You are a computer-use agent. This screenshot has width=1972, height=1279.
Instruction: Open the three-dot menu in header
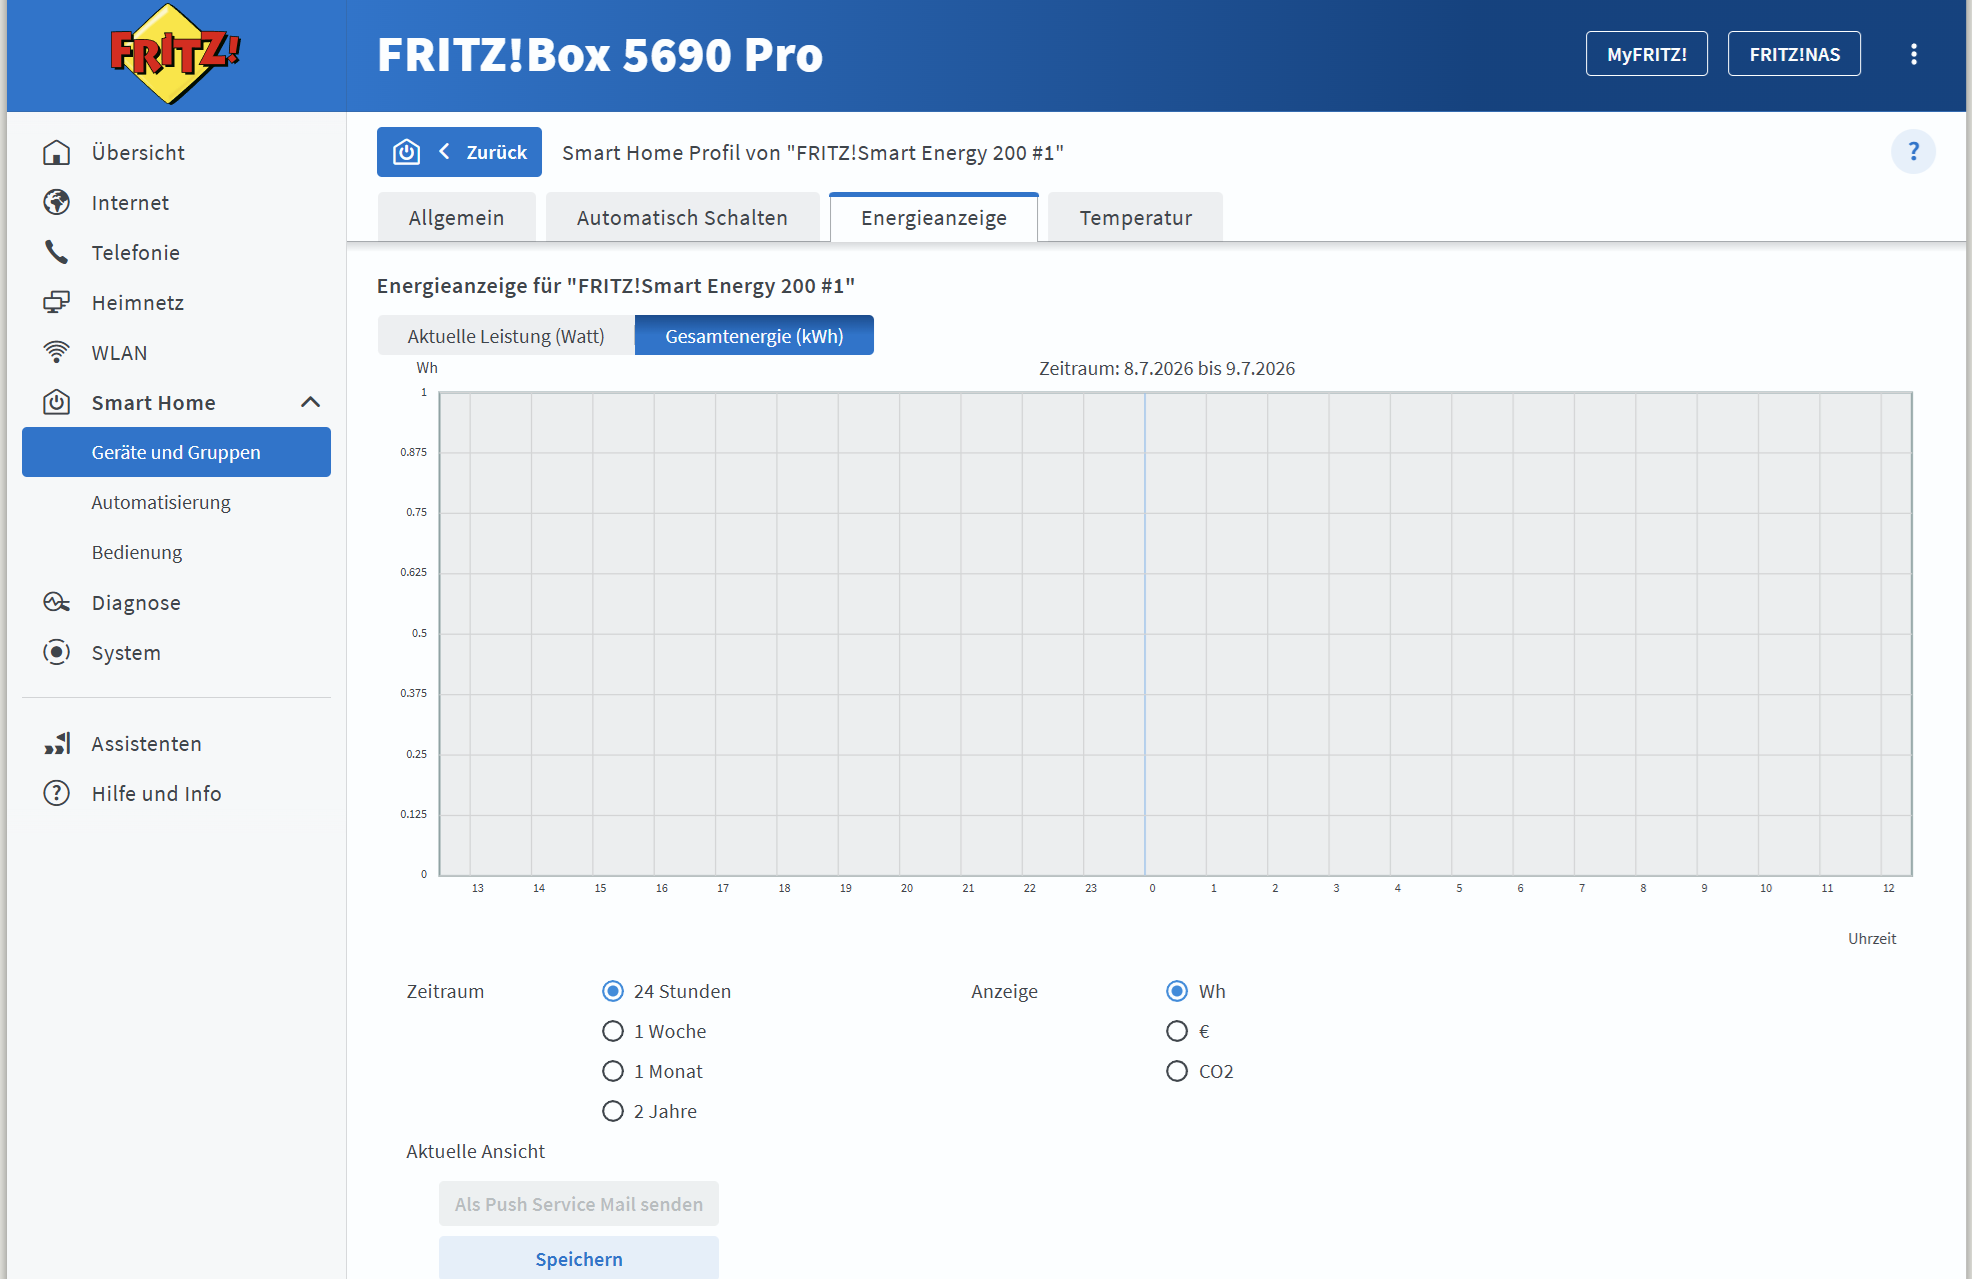[x=1914, y=54]
